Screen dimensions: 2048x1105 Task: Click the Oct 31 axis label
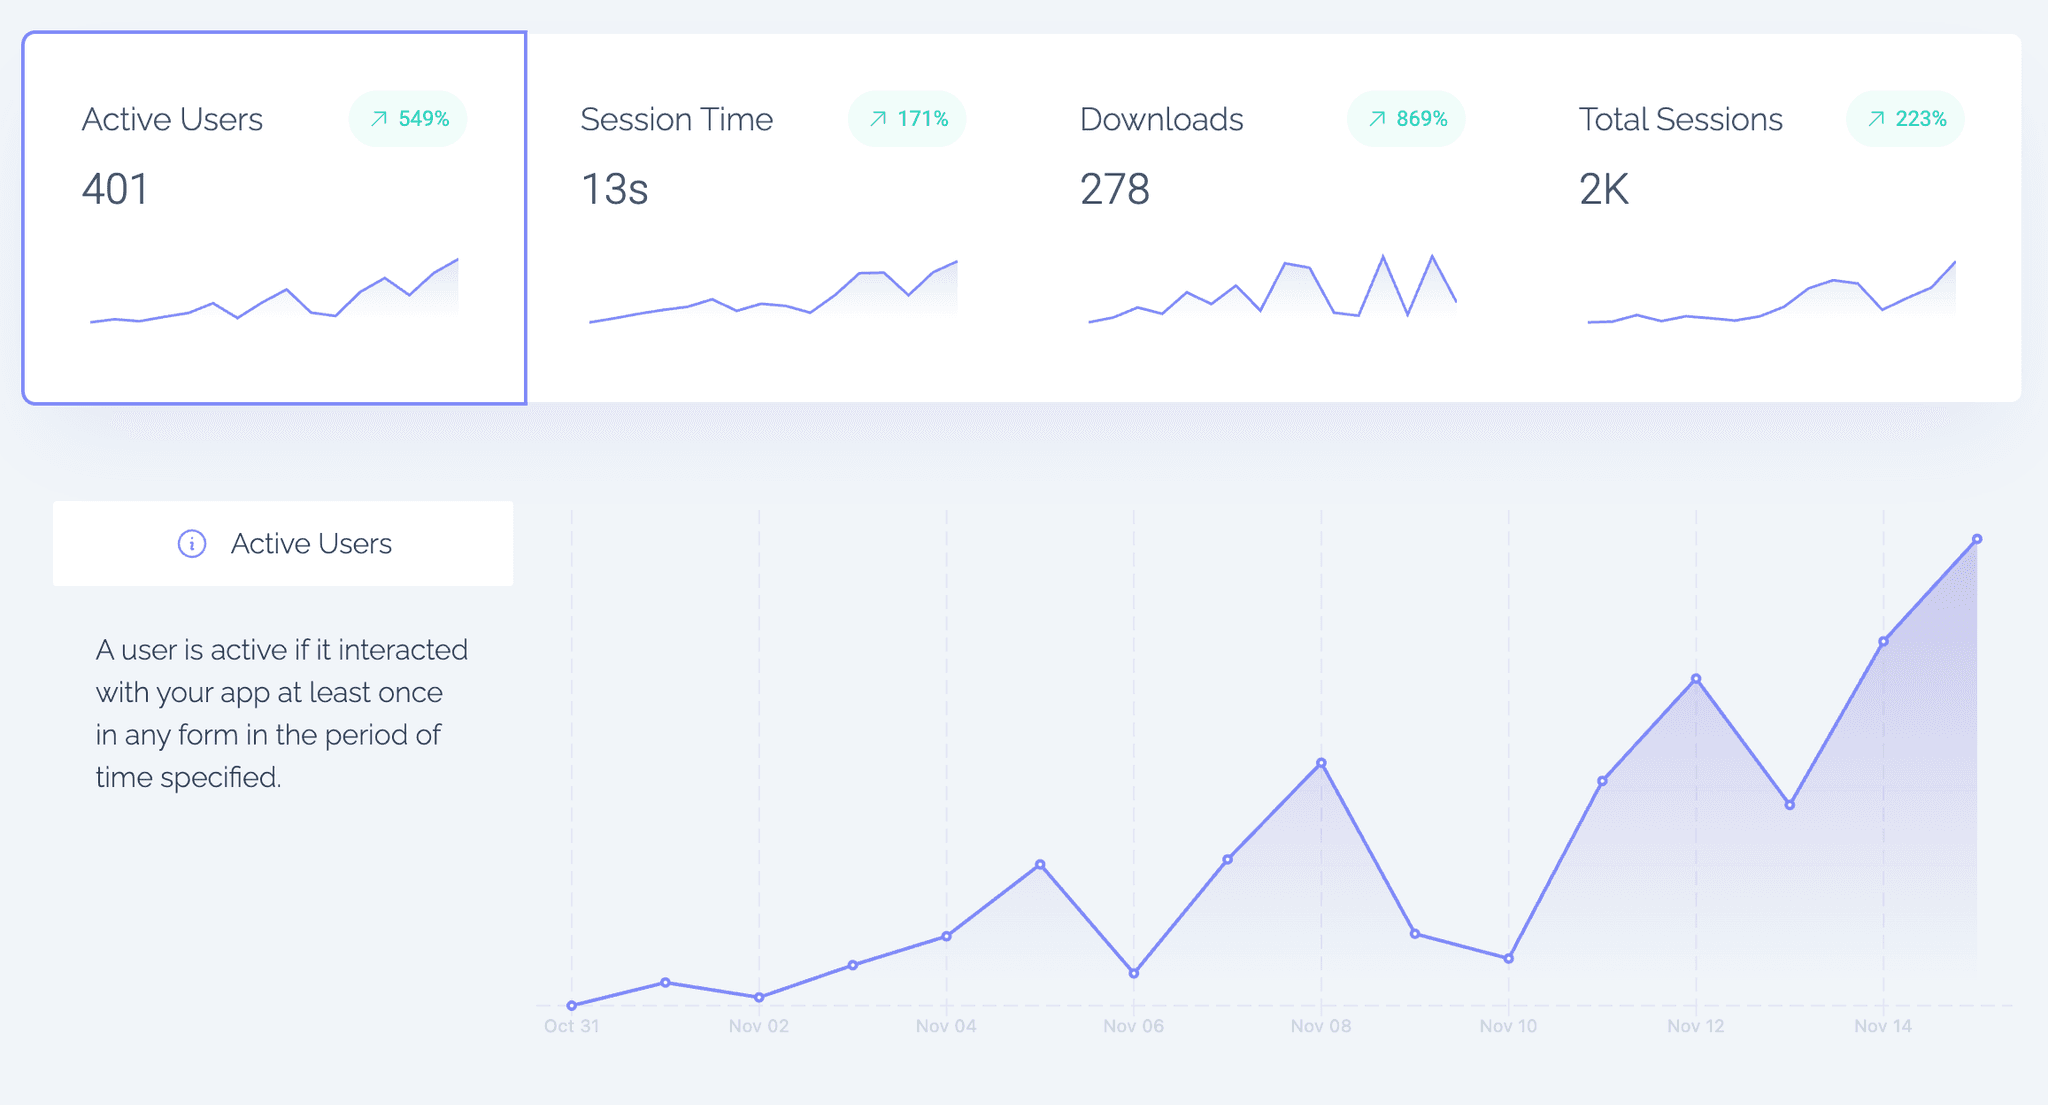pyautogui.click(x=571, y=1026)
